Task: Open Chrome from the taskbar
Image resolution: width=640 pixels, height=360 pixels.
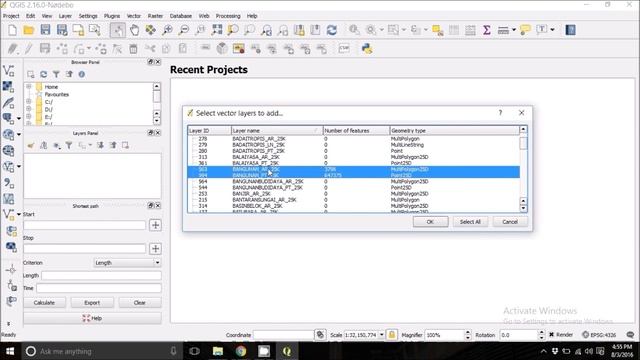Action: pos(241,351)
